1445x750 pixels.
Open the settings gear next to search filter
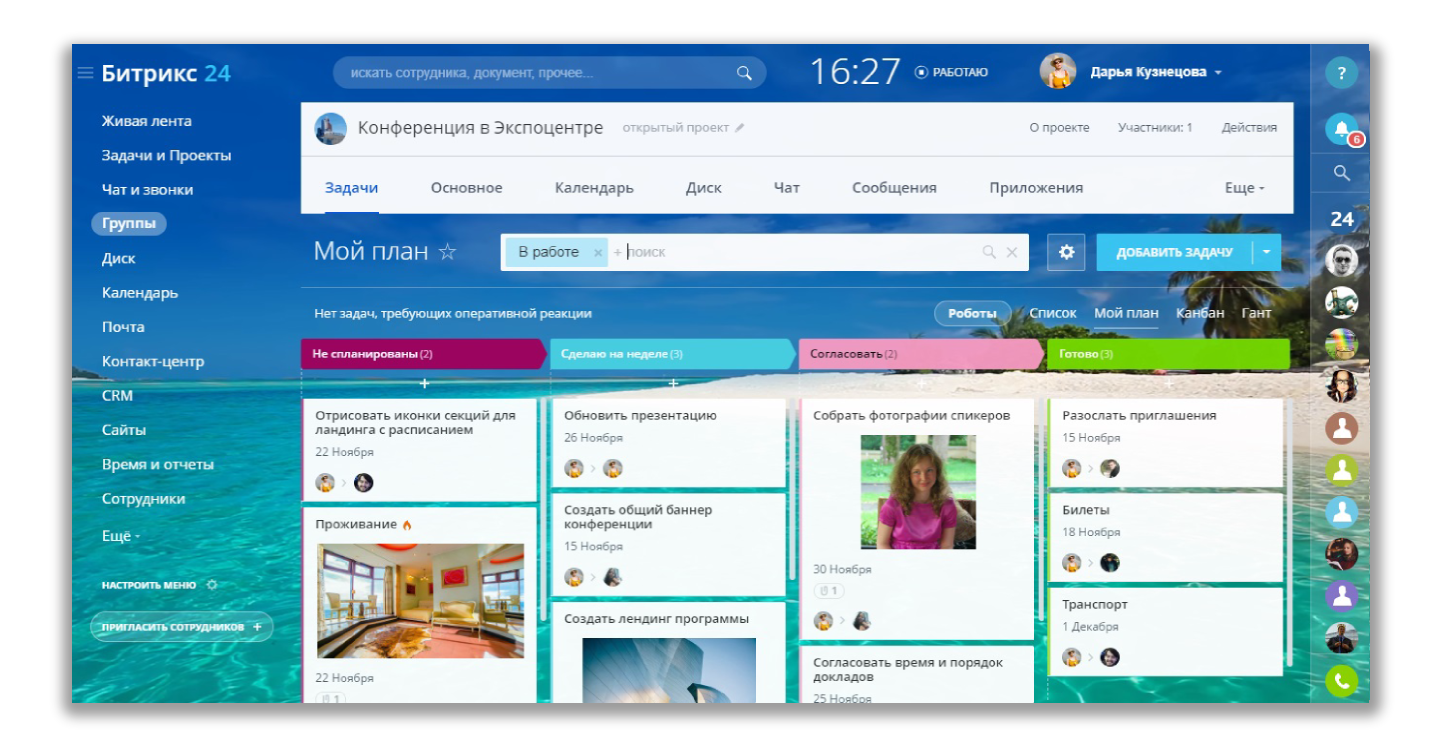click(x=1066, y=253)
